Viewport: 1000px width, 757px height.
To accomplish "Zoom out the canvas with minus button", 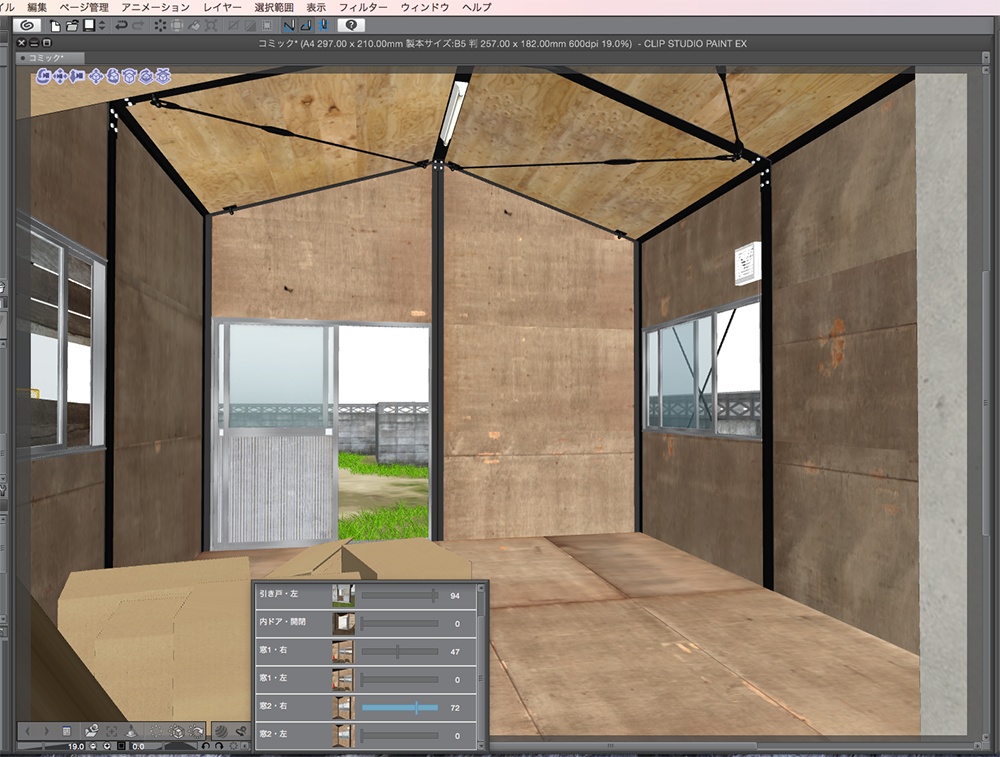I will click(x=92, y=746).
